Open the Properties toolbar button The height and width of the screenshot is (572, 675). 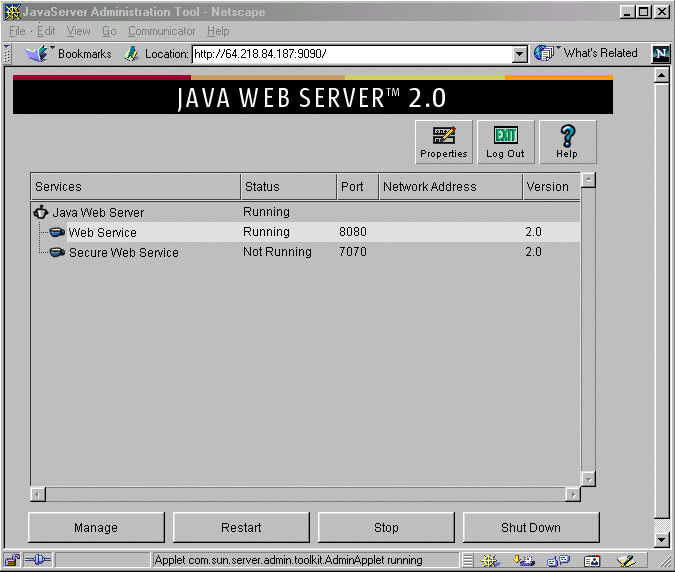(444, 142)
